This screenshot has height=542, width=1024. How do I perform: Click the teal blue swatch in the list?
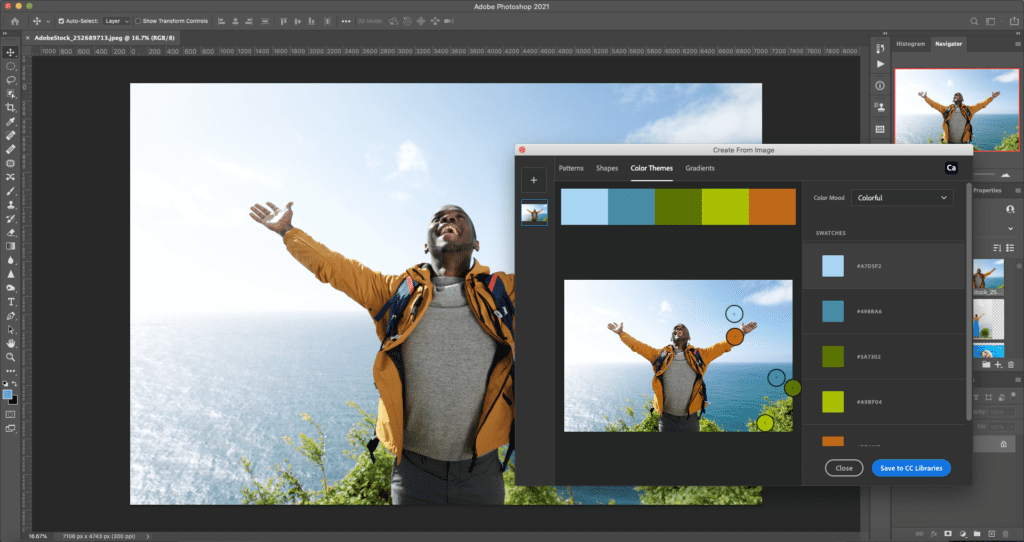tap(833, 311)
